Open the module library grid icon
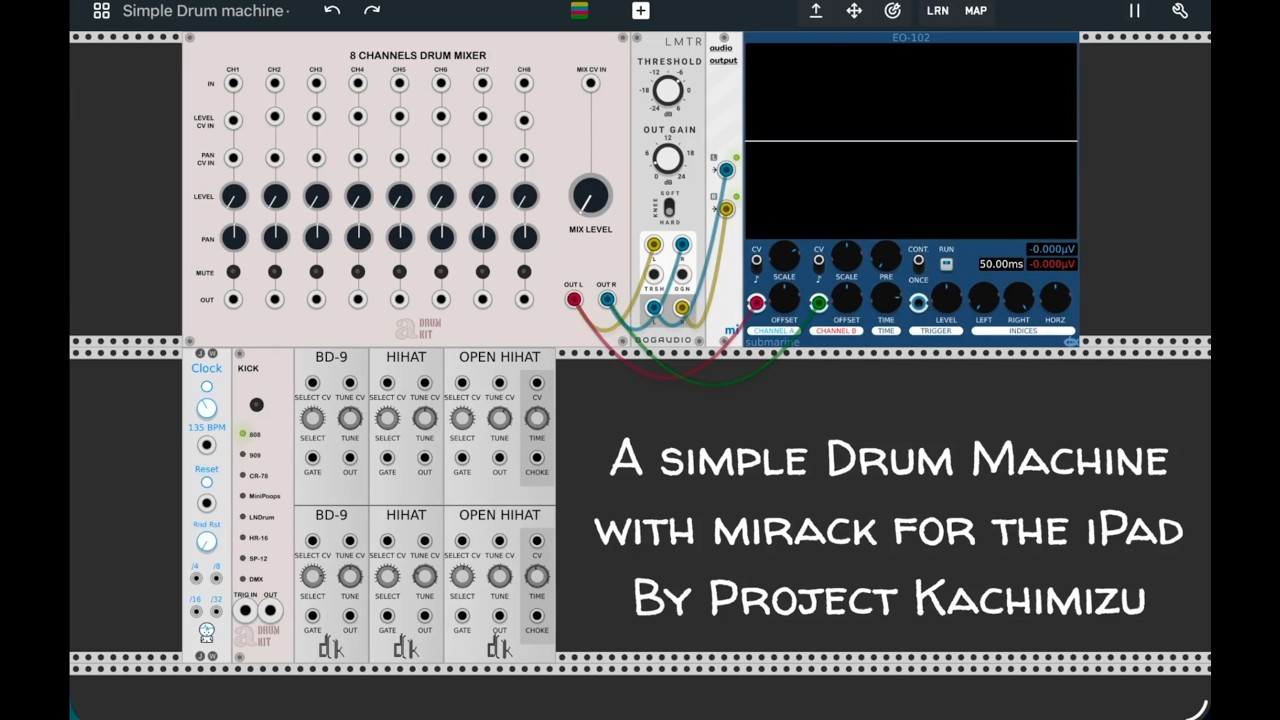1280x720 pixels. pos(101,11)
